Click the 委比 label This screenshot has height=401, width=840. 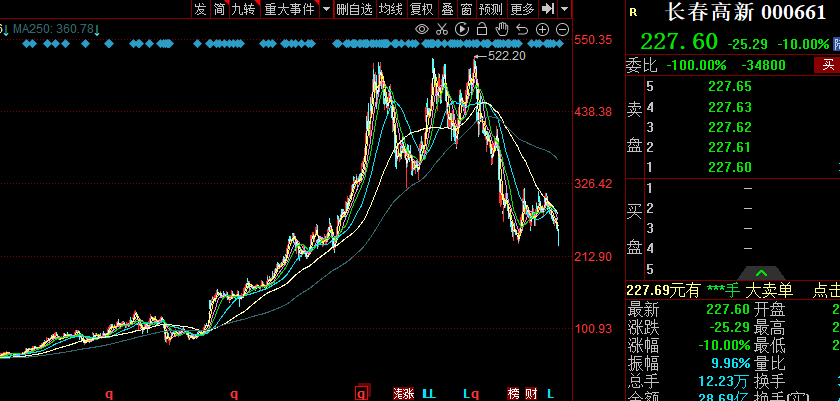[x=642, y=65]
